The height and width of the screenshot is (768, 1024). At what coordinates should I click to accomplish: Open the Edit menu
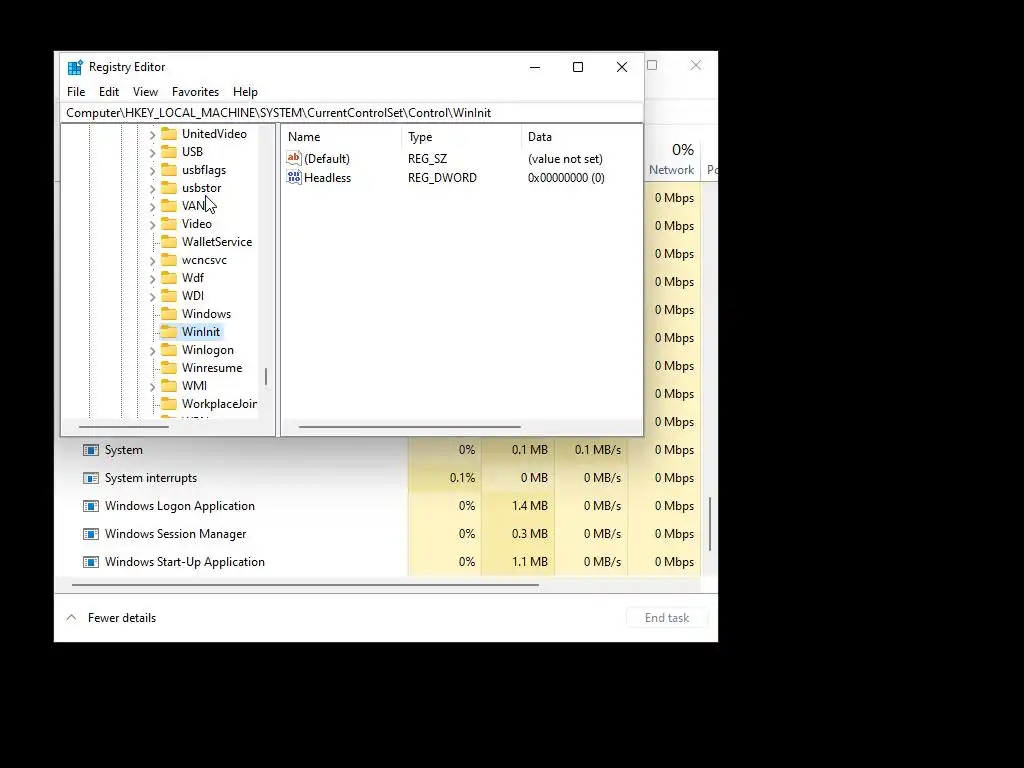point(108,92)
